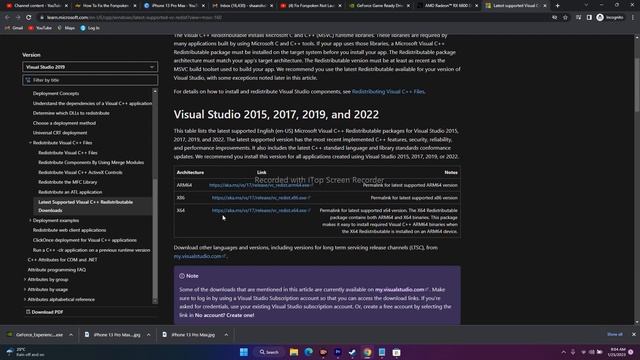Open Determine which DLLs to redistribute
Image resolution: width=640 pixels, height=360 pixels.
[71, 113]
